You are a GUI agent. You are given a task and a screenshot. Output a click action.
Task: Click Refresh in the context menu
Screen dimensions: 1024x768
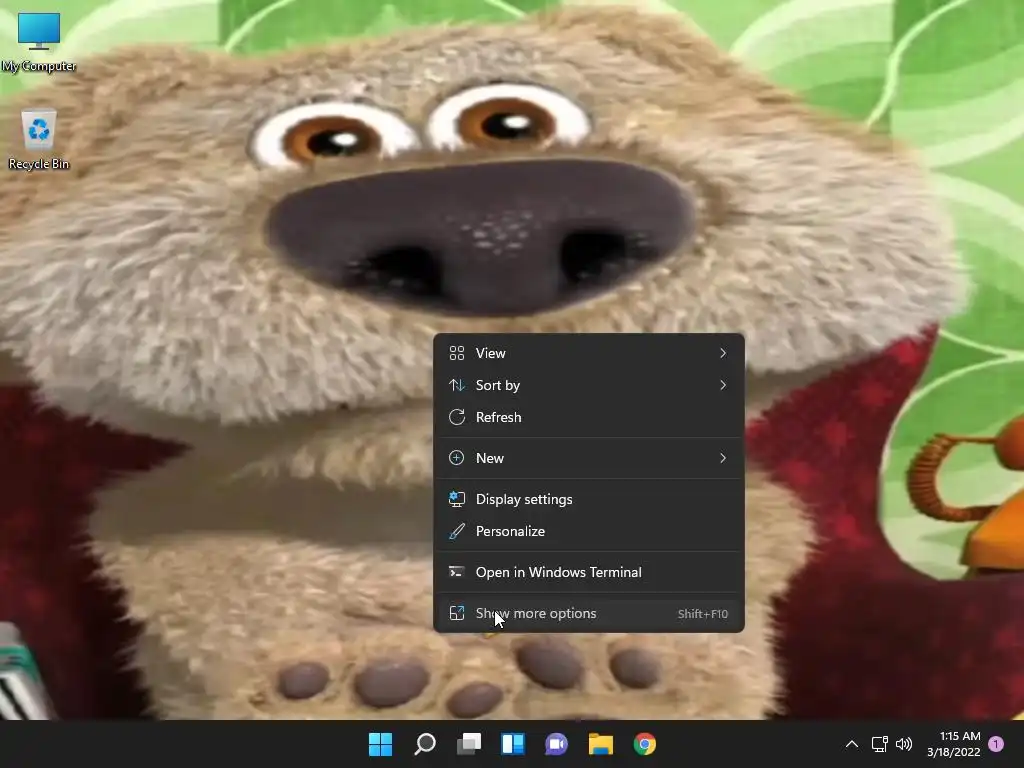coord(588,417)
